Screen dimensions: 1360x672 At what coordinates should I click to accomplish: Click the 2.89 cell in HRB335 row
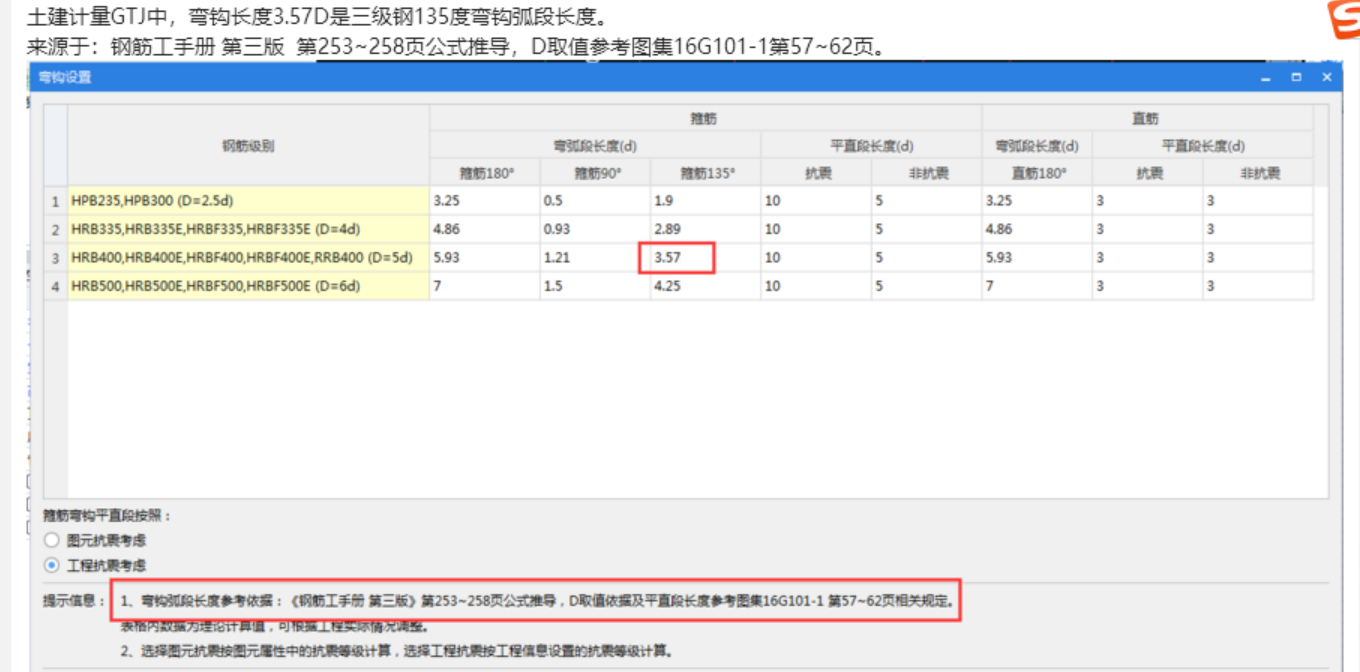705,229
